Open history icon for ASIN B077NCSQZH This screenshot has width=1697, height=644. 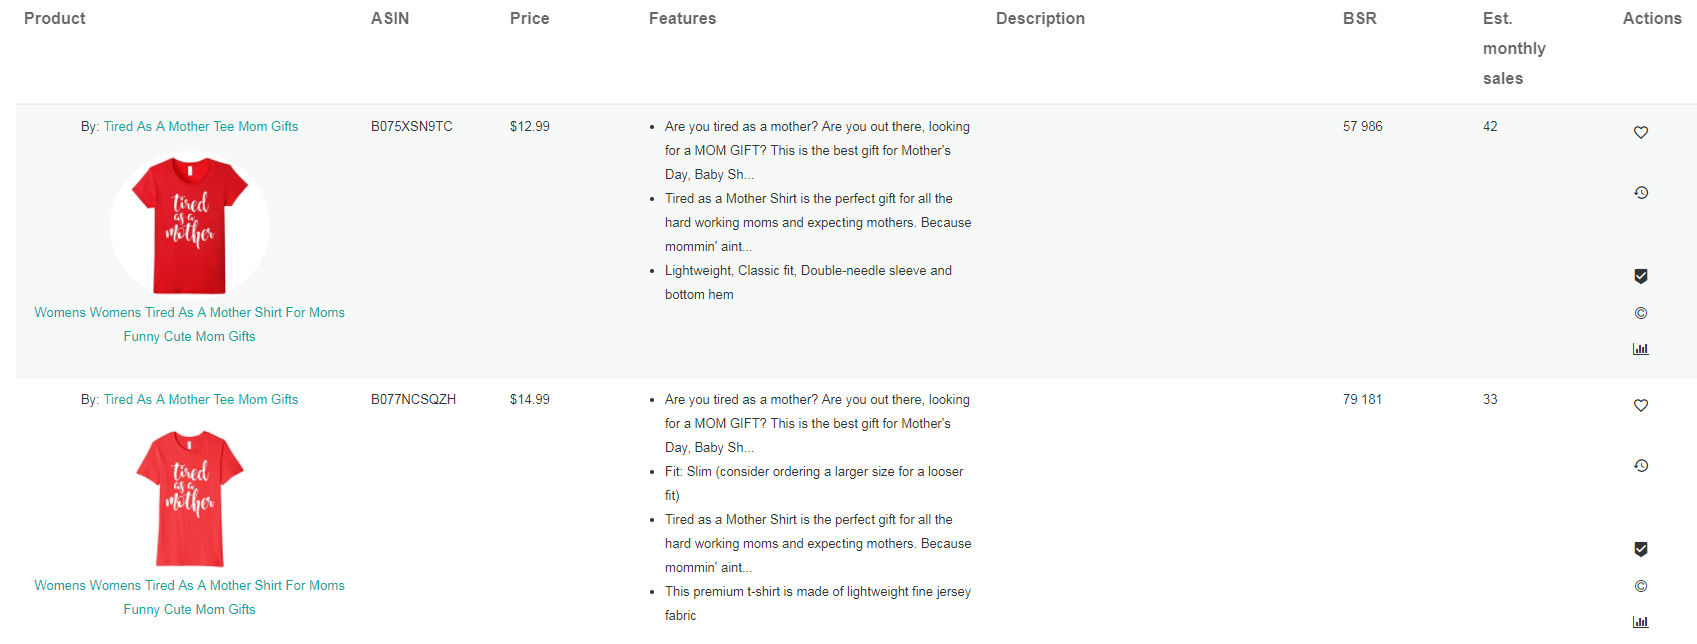pos(1640,465)
